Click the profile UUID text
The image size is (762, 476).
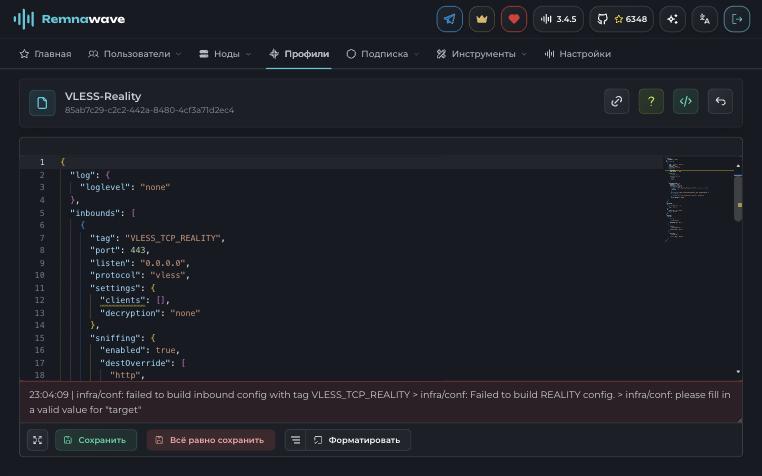(149, 110)
